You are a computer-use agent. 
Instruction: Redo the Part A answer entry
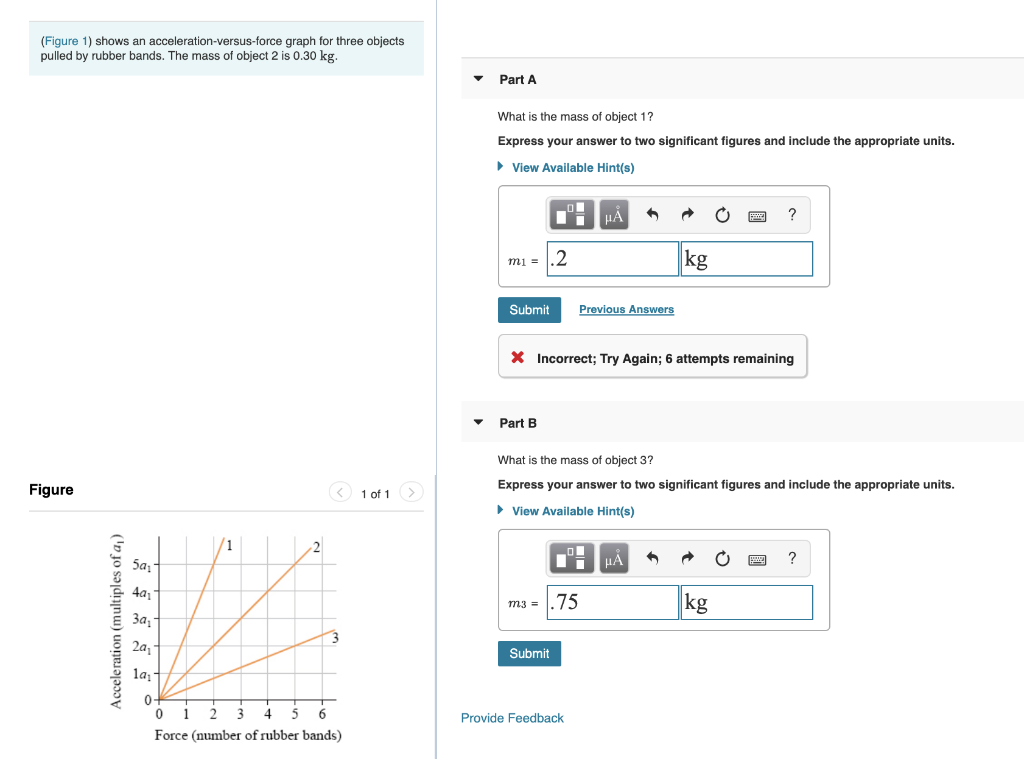click(687, 214)
